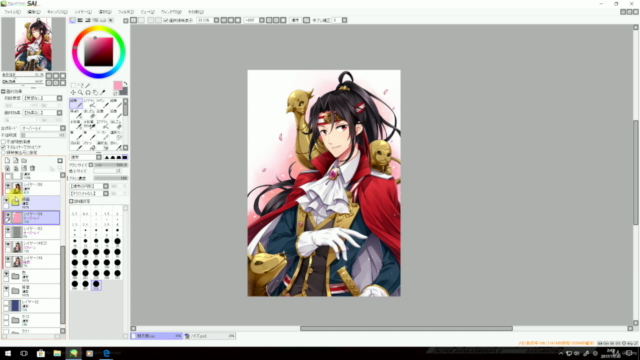Image resolution: width=640 pixels, height=360 pixels.
Task: Click the navigator preview thumbnail
Action: [x=33, y=44]
